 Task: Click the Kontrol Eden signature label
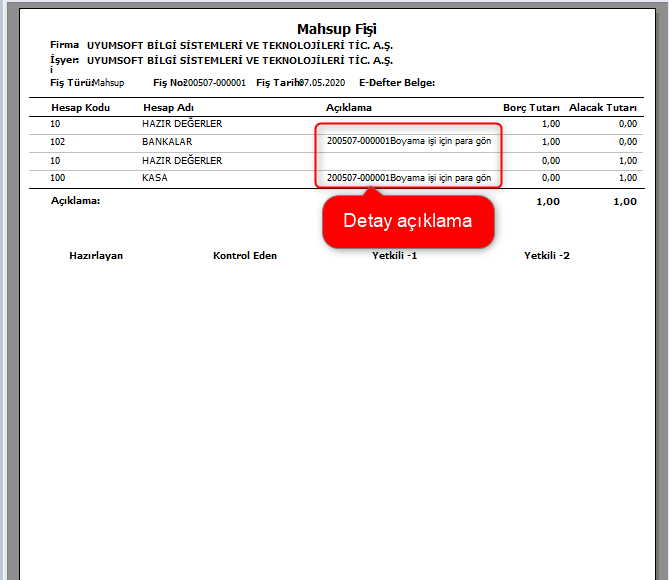coord(245,256)
